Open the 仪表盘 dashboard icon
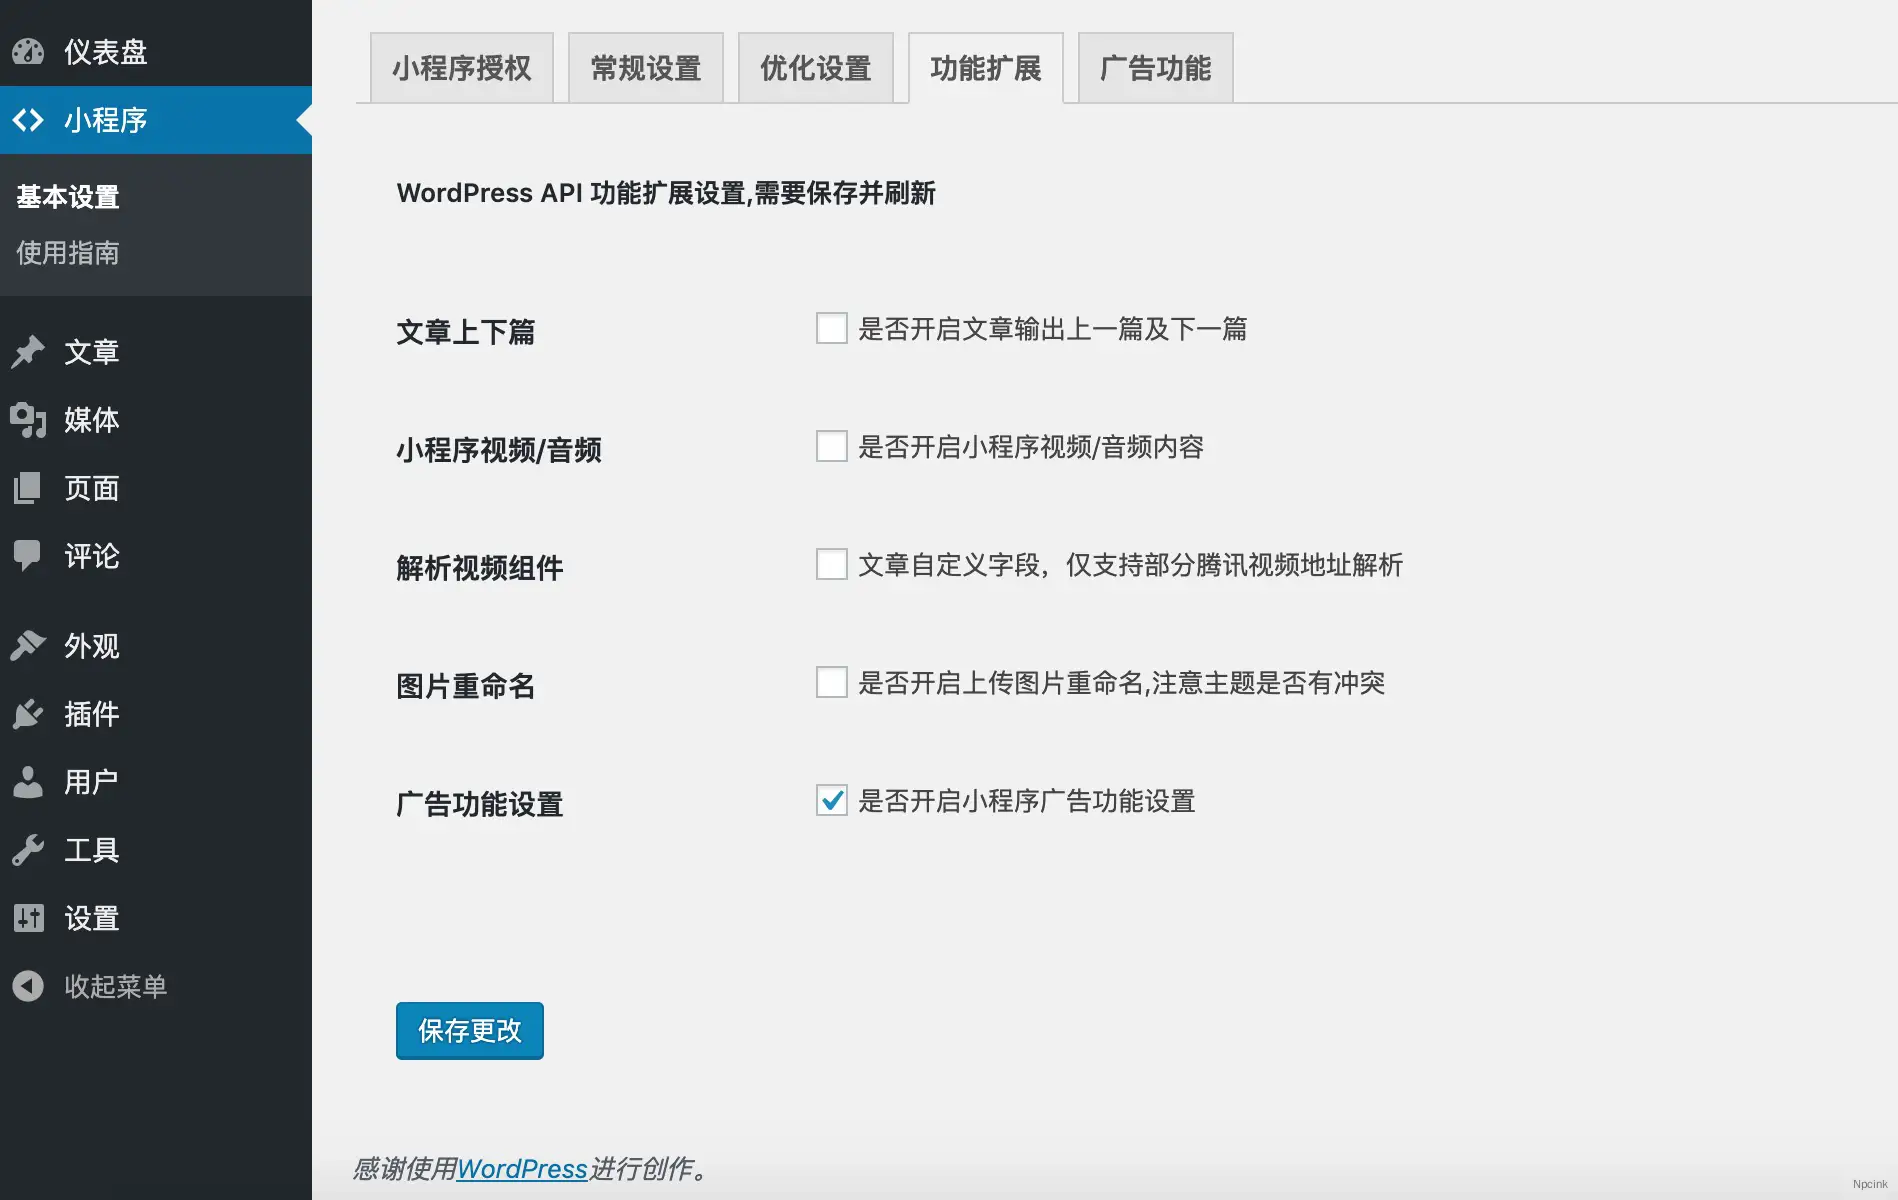1898x1200 pixels. pyautogui.click(x=29, y=52)
